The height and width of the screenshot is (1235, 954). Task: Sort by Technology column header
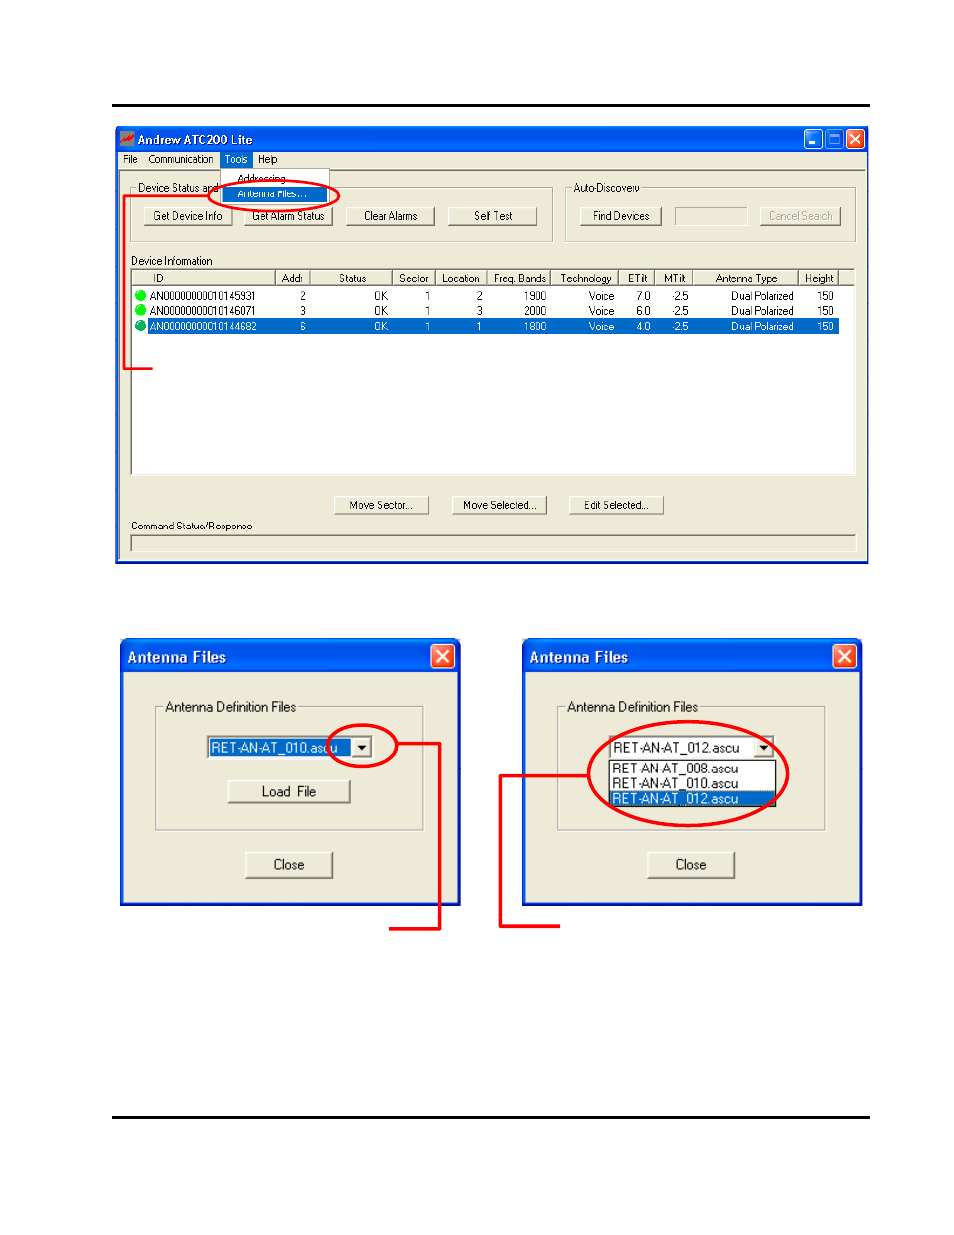click(x=585, y=278)
